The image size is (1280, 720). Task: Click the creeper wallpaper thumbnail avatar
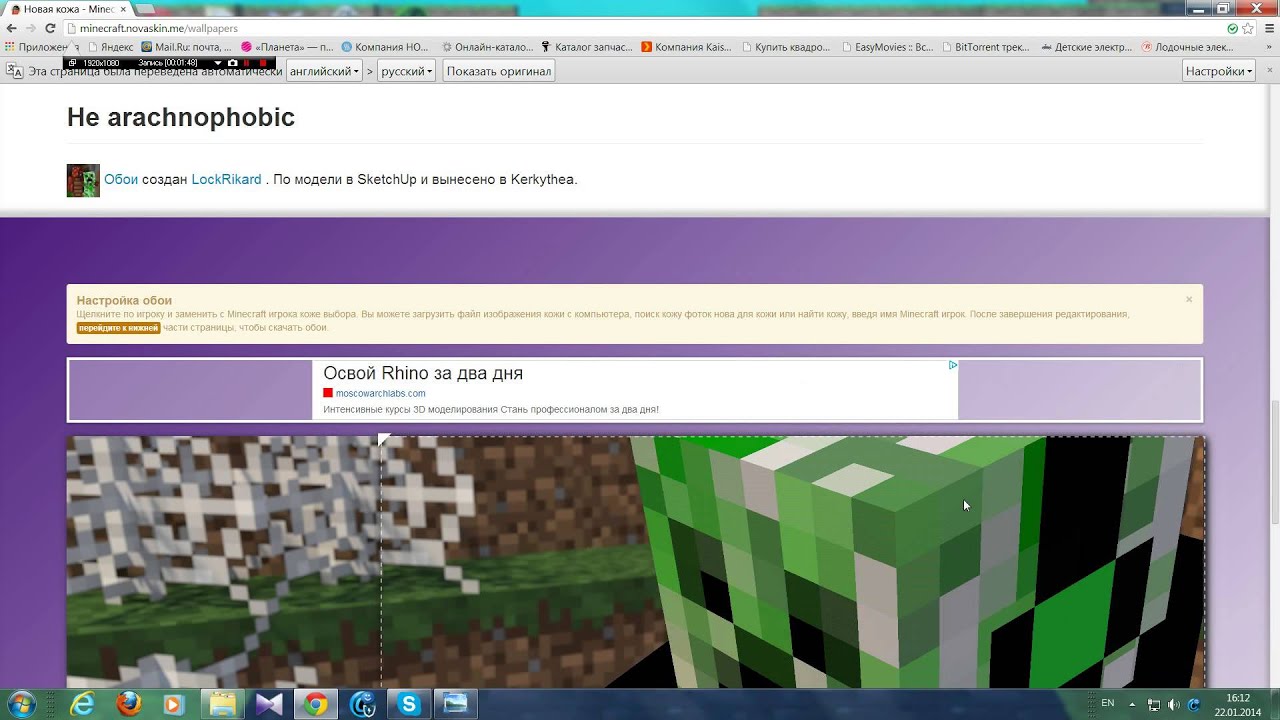83,180
